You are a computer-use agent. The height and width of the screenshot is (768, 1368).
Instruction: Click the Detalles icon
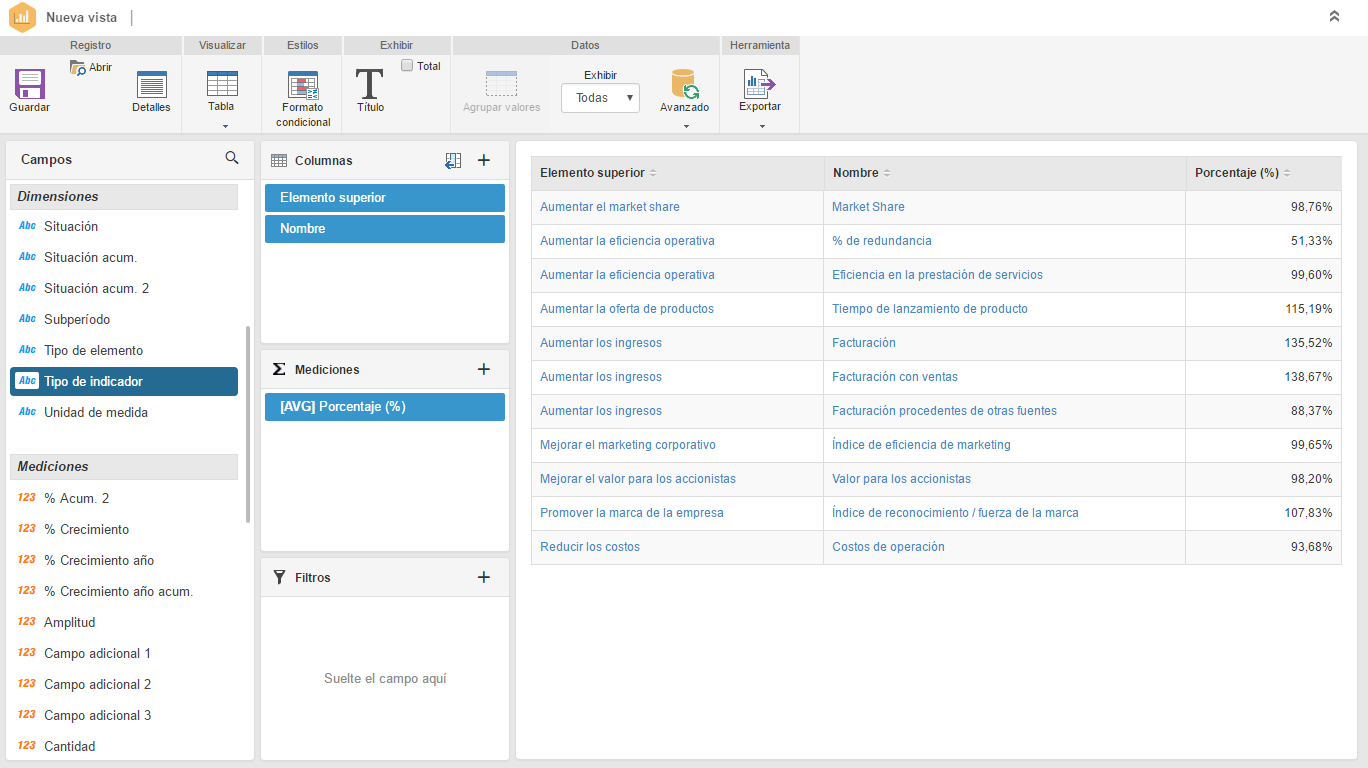151,85
